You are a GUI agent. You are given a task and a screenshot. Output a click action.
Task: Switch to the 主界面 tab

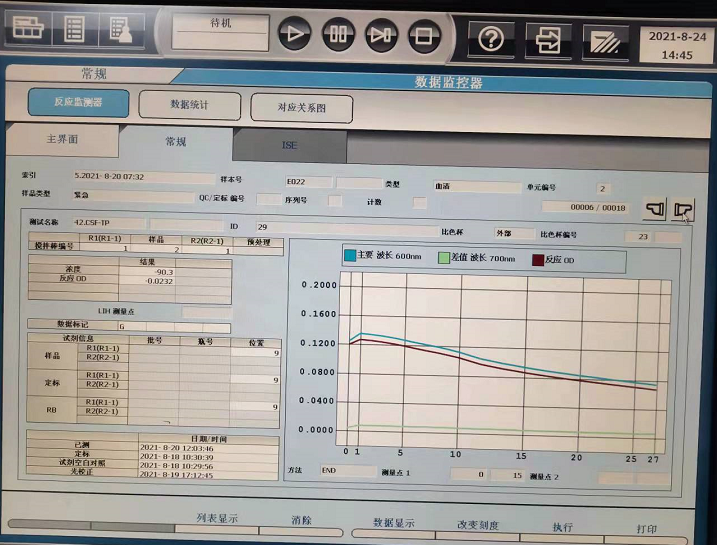[x=62, y=139]
